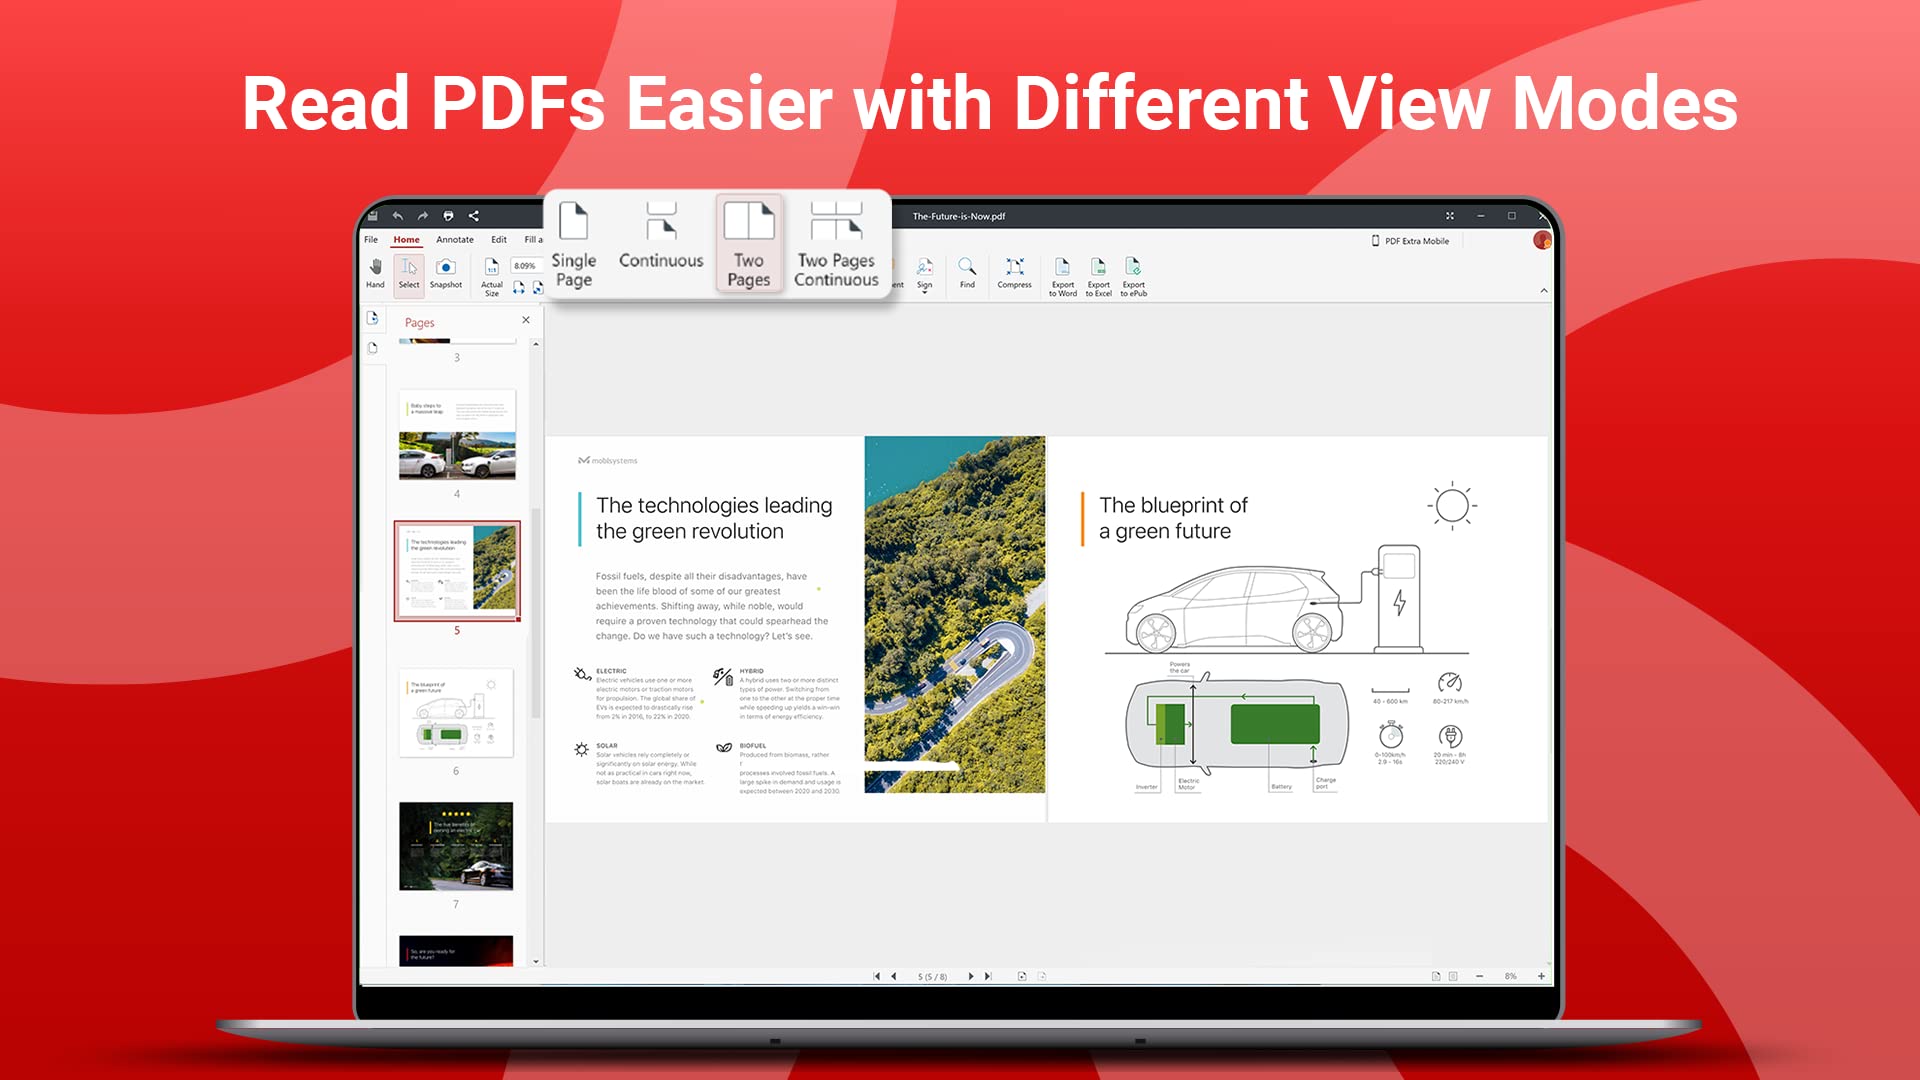Screen dimensions: 1920x1080
Task: Collapse the ribbon with the chevron
Action: tap(1543, 290)
